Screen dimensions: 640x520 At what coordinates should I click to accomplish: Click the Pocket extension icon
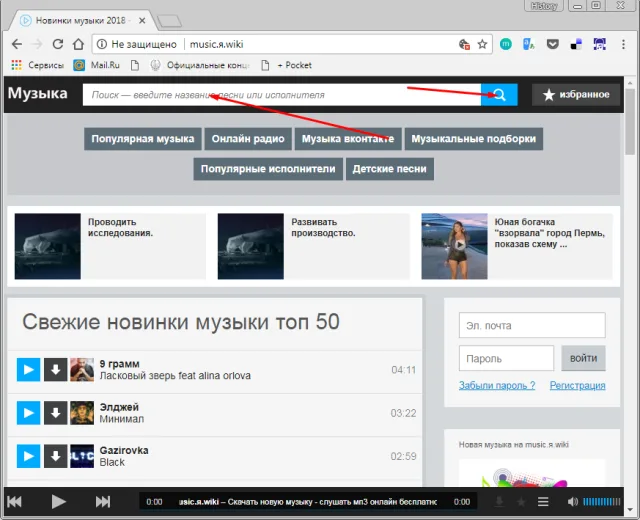pyautogui.click(x=552, y=44)
